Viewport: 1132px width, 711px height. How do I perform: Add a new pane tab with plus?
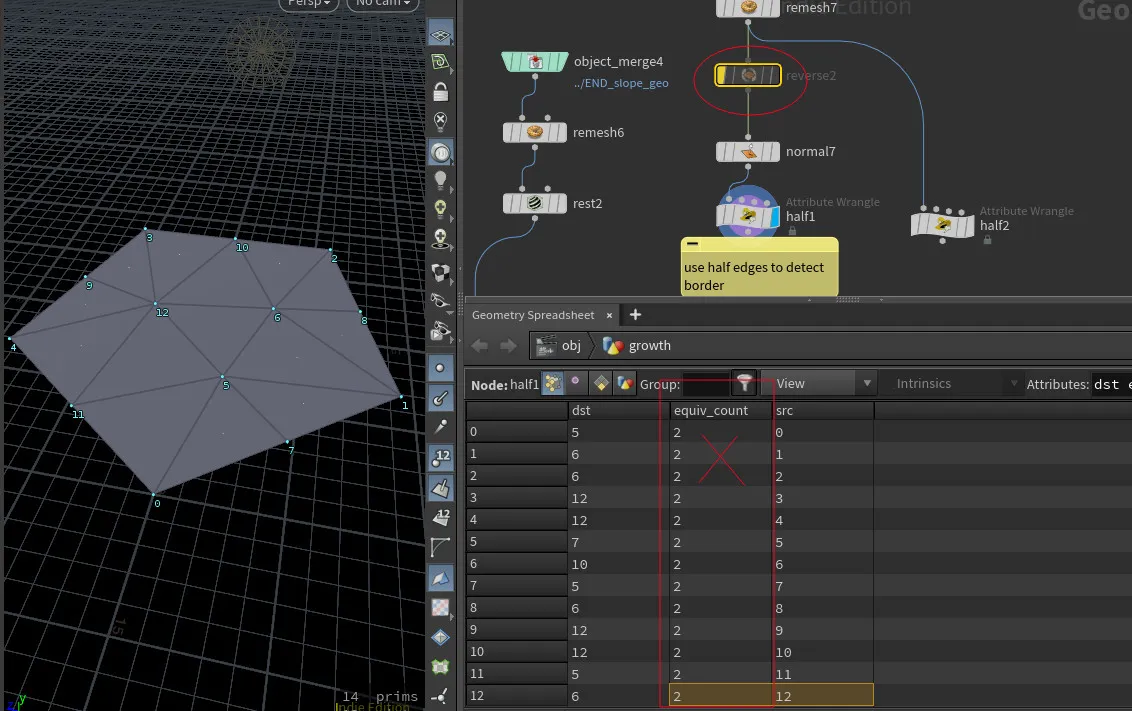(635, 315)
